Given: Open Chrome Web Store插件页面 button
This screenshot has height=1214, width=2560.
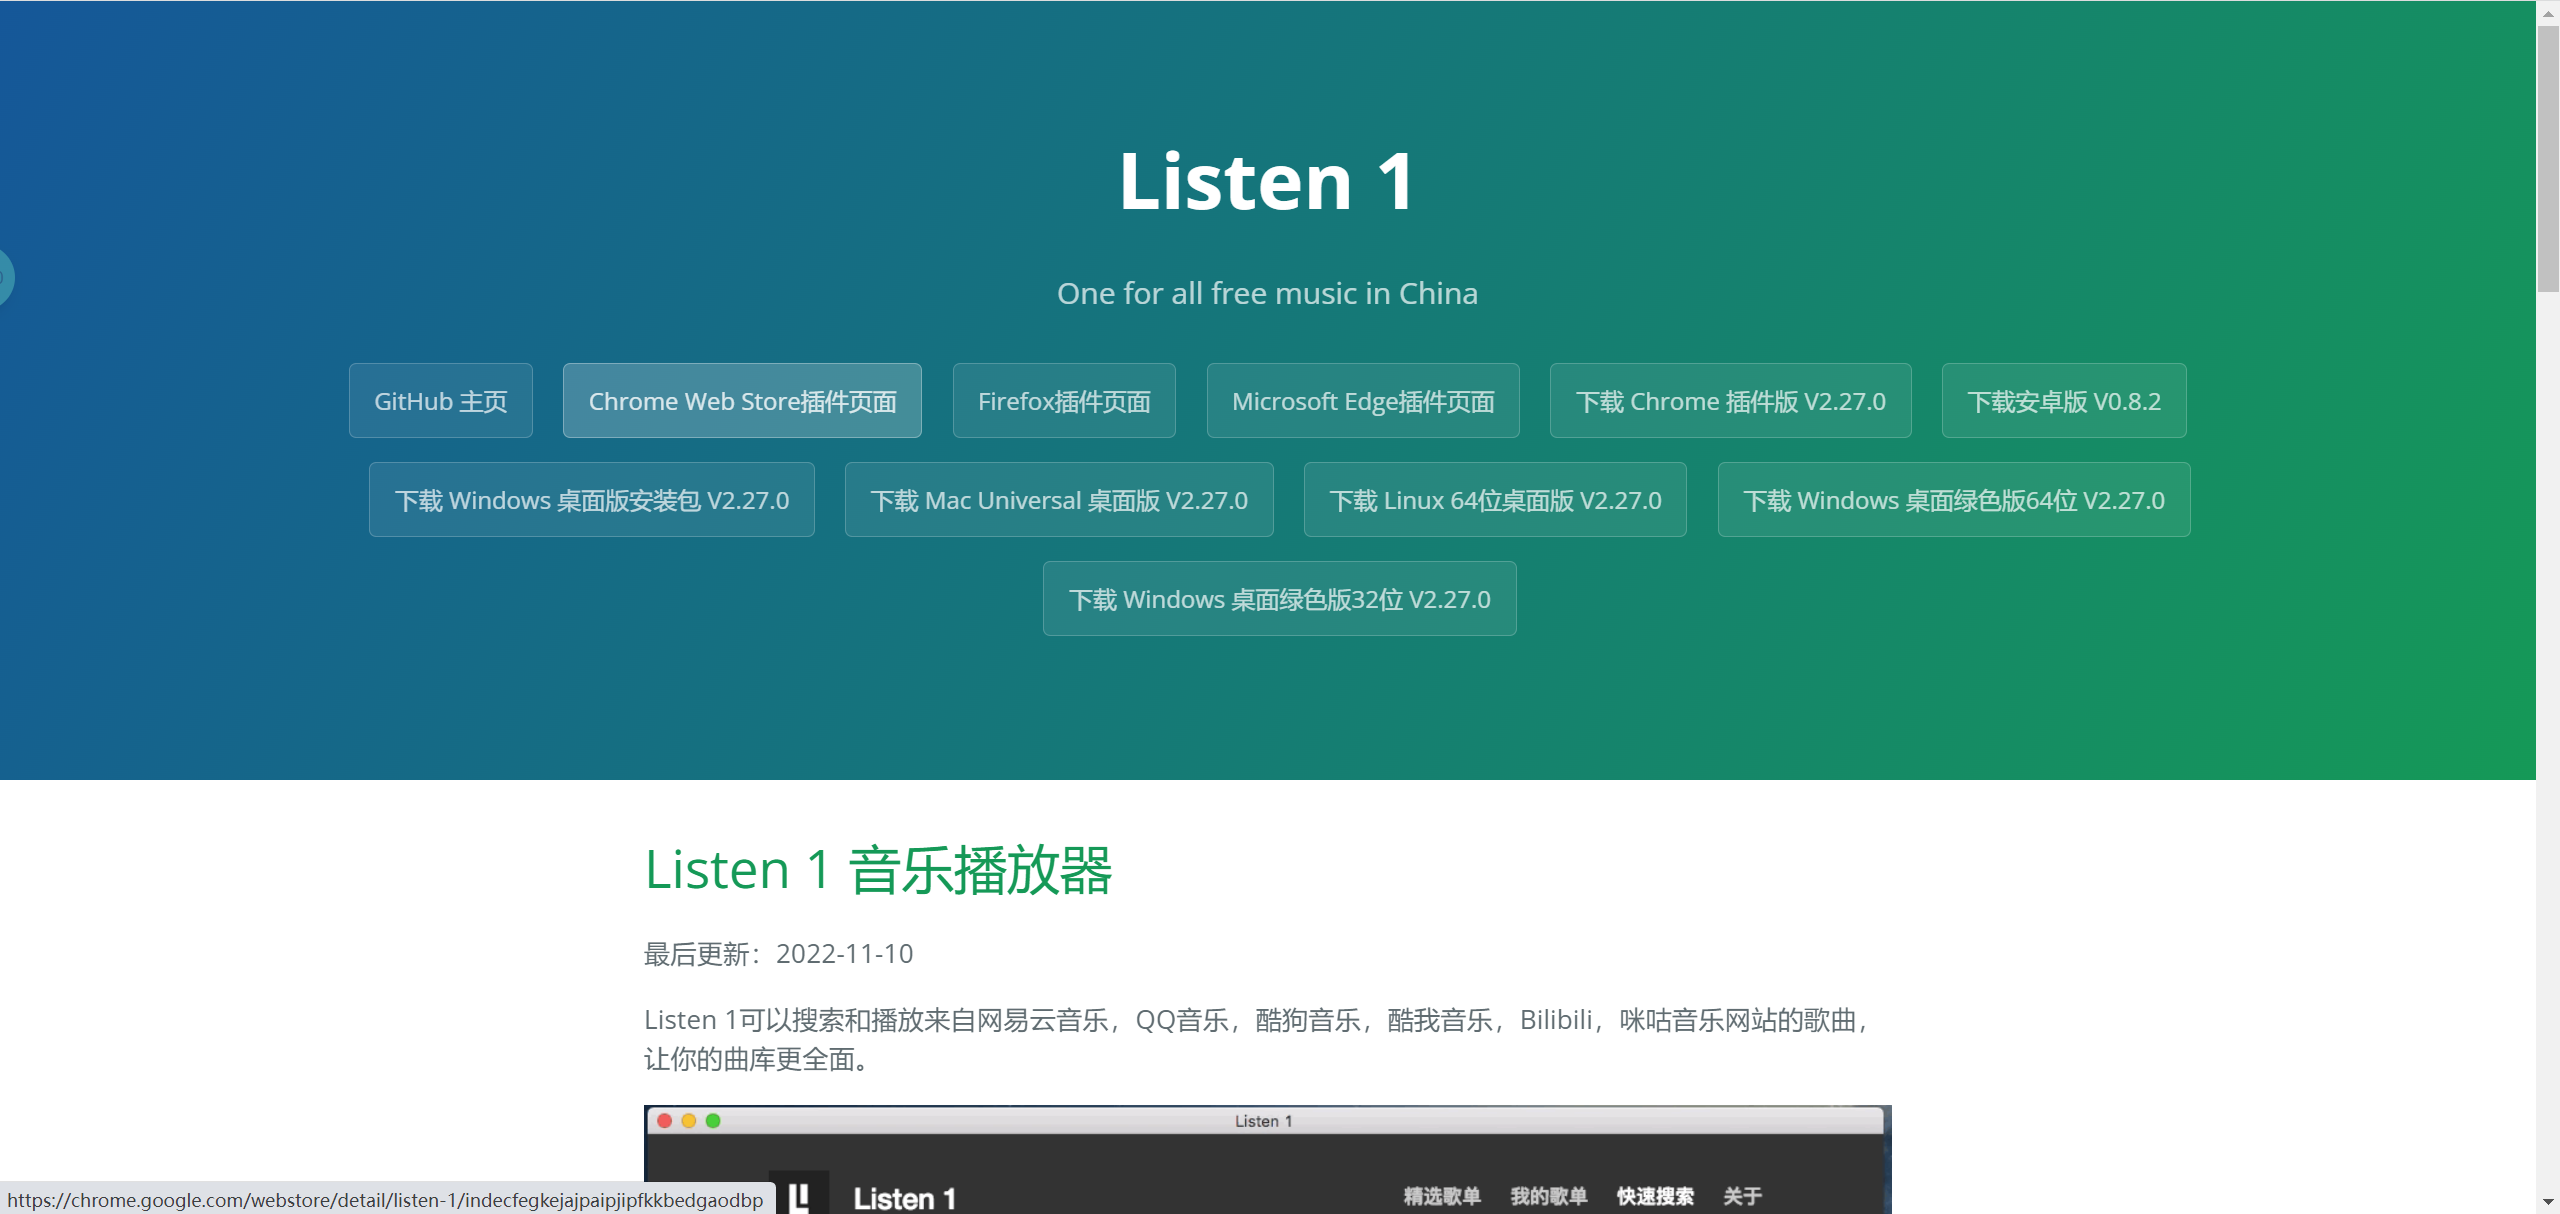Looking at the screenshot, I should (741, 401).
